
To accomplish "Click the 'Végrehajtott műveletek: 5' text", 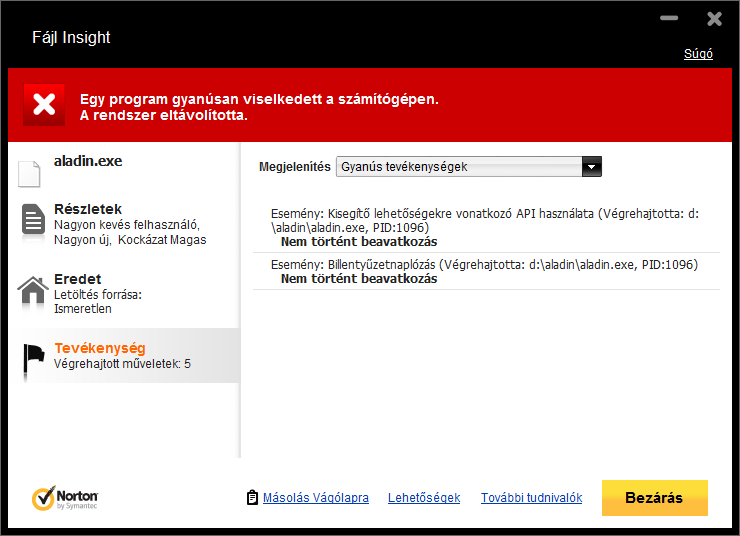I will click(122, 364).
